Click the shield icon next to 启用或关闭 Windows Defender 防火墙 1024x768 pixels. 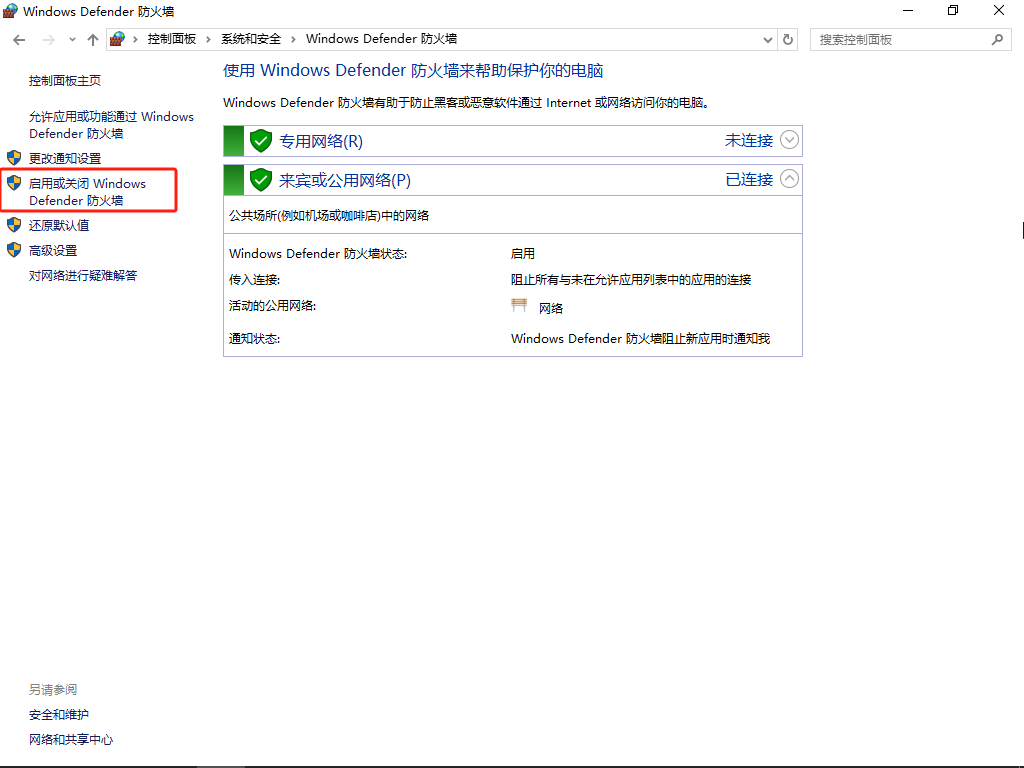click(14, 183)
